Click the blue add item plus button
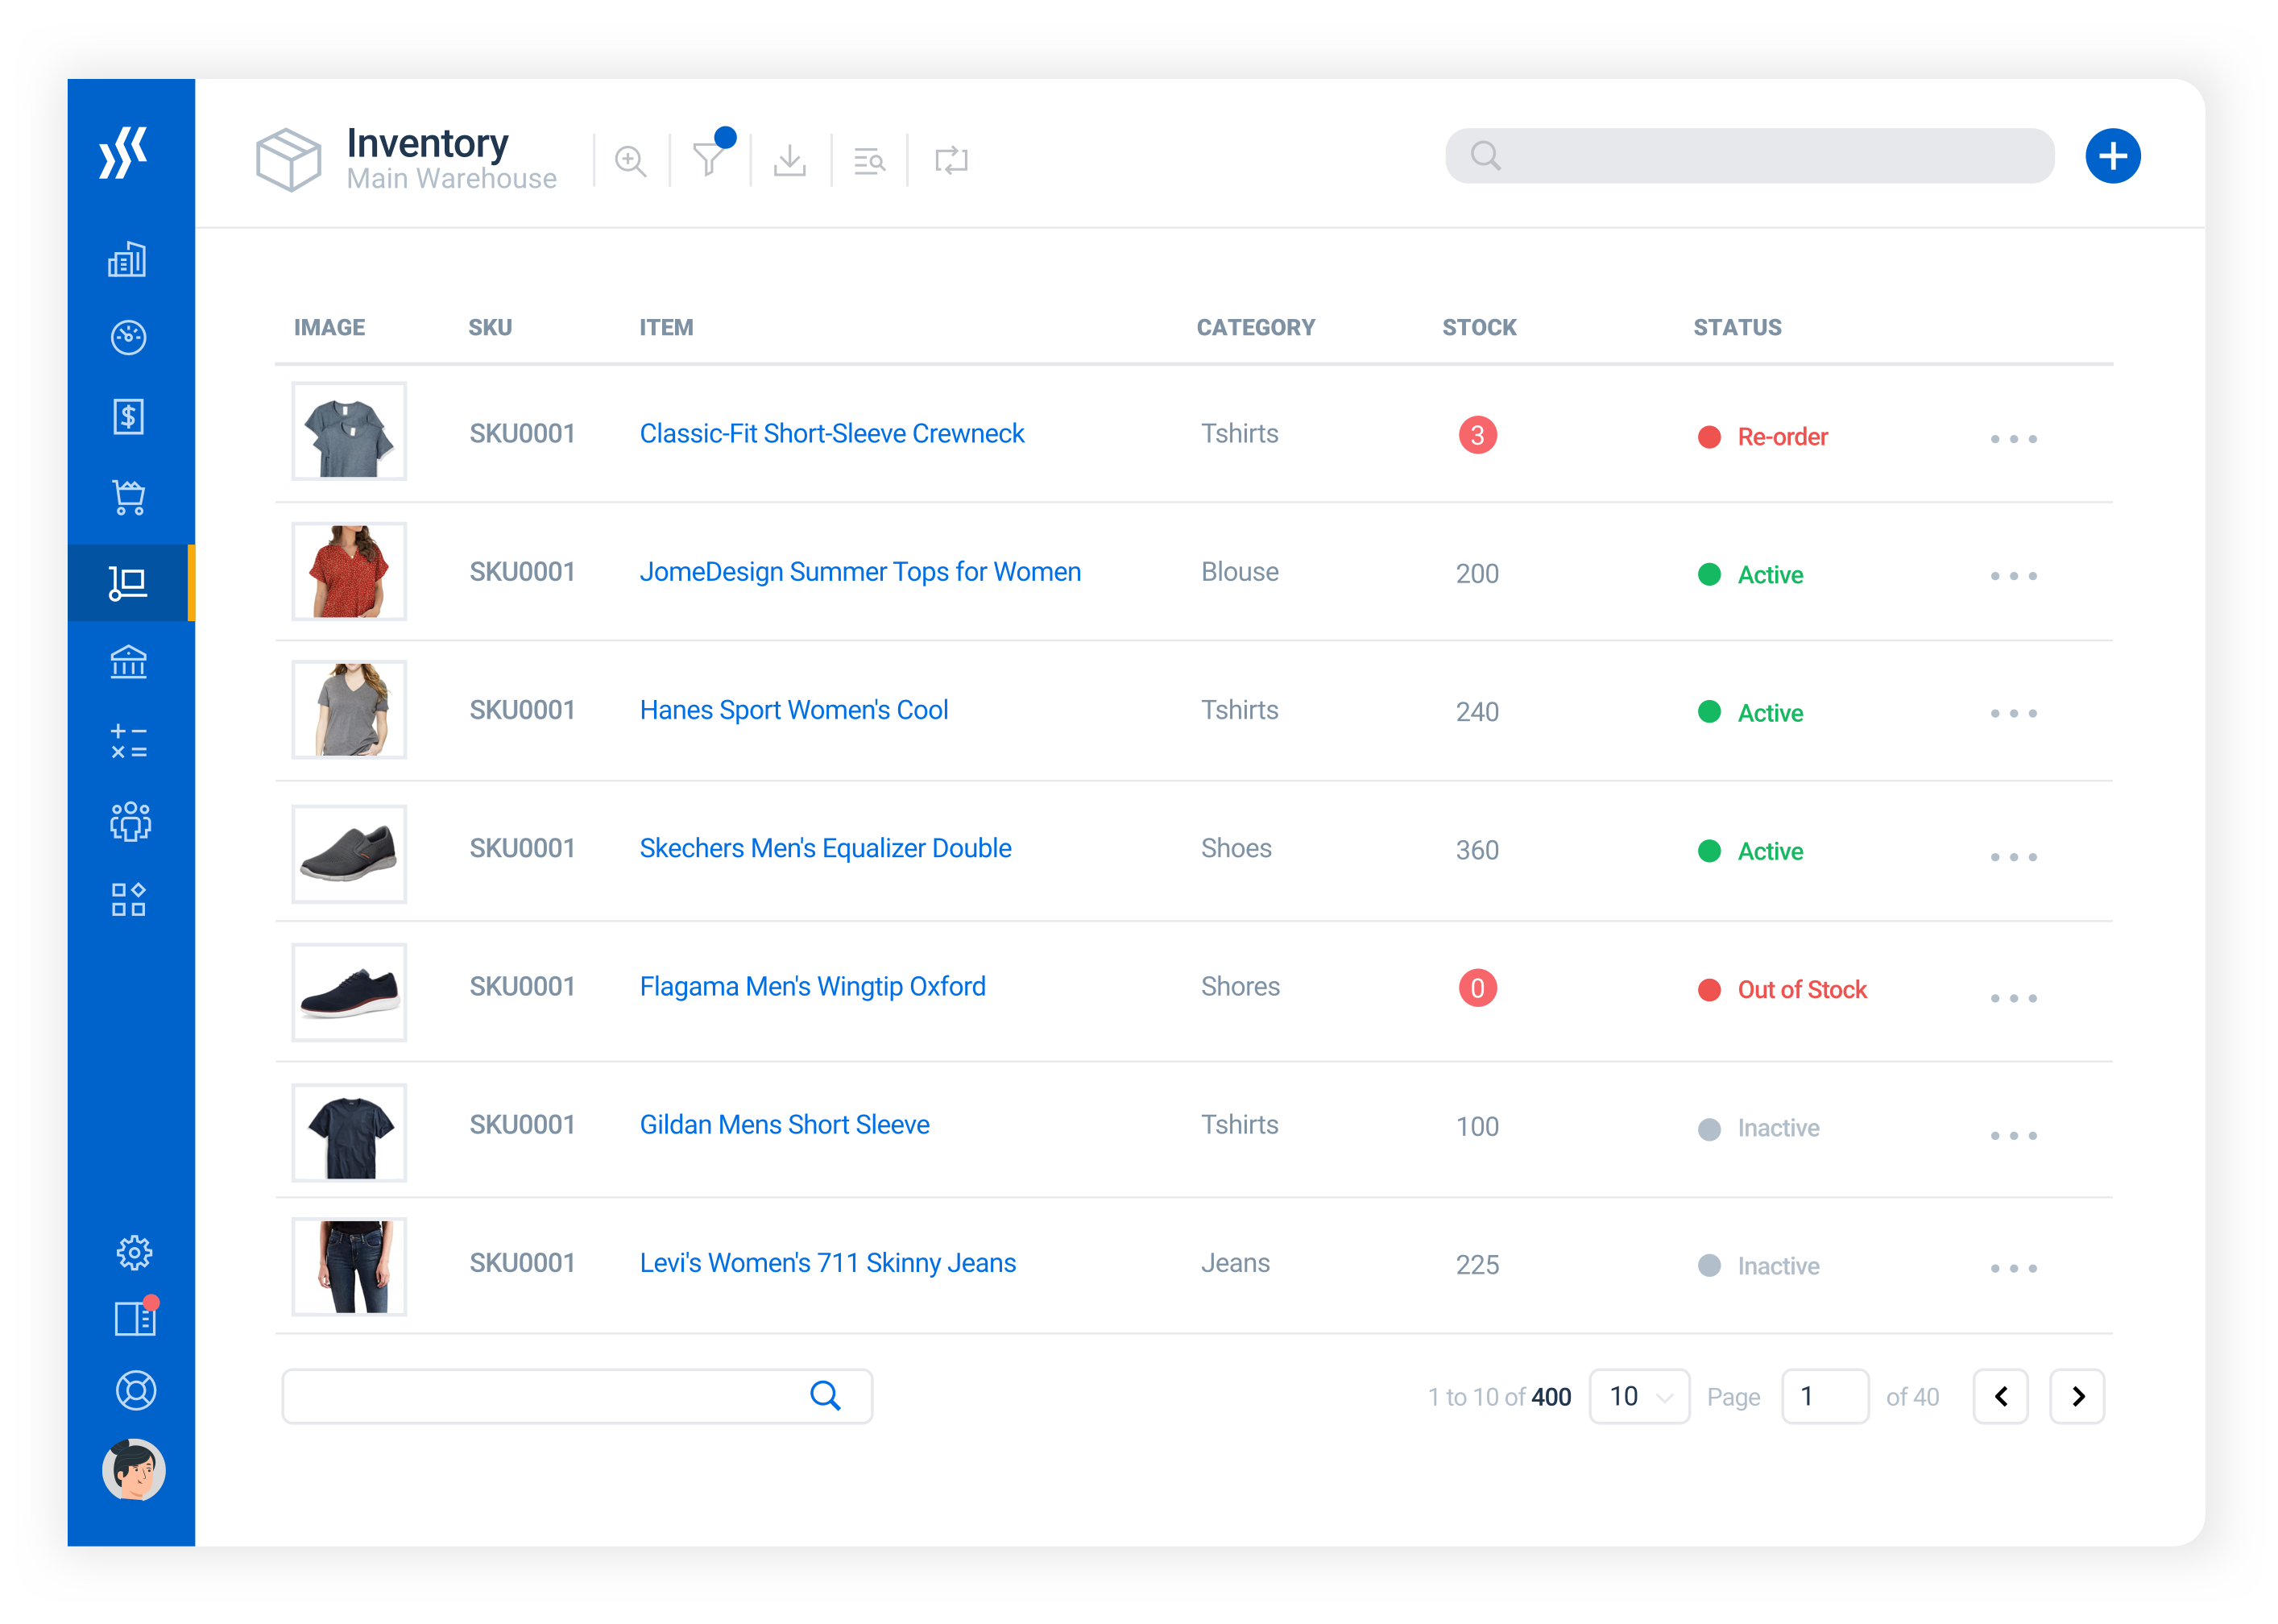Screen dimensions: 2278x1624 point(2111,156)
